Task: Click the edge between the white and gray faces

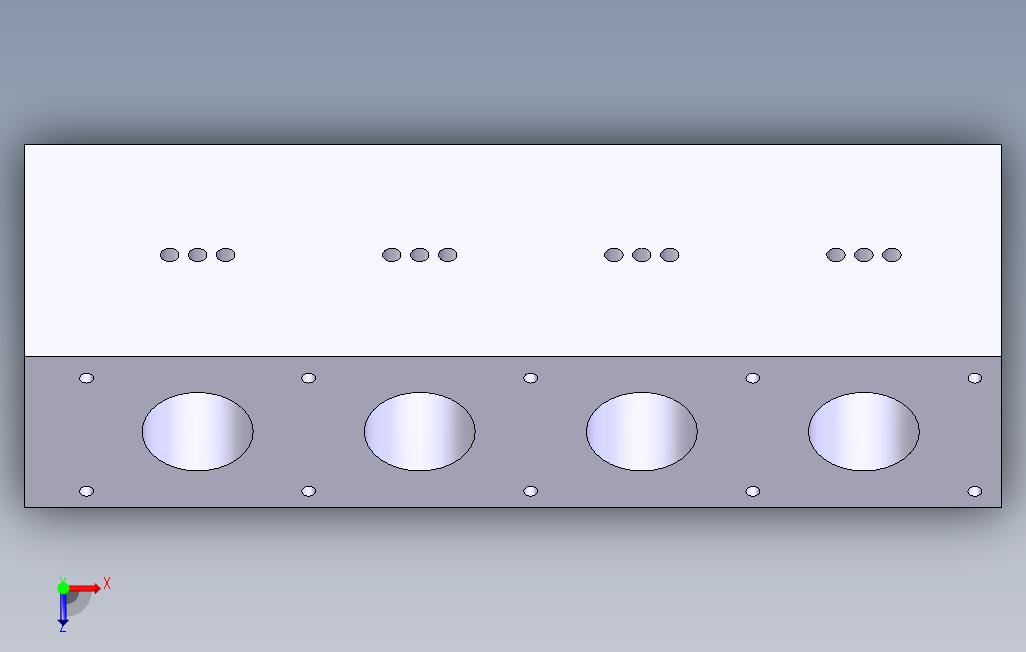Action: pos(512,356)
